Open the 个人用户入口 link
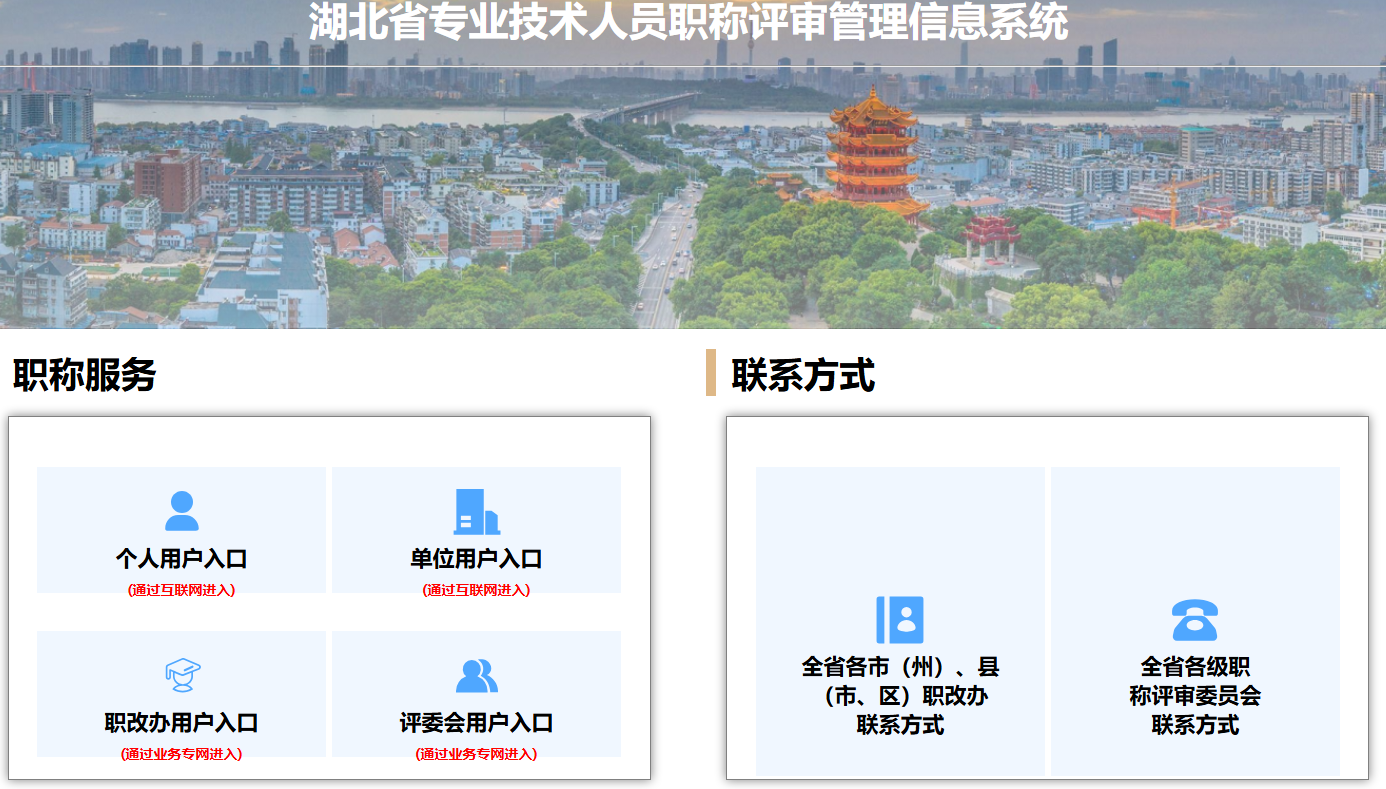 [182, 558]
